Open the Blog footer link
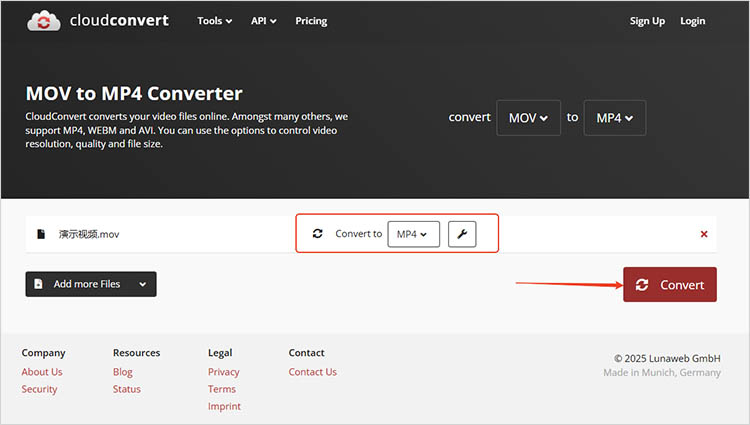The image size is (750, 425). [x=122, y=372]
